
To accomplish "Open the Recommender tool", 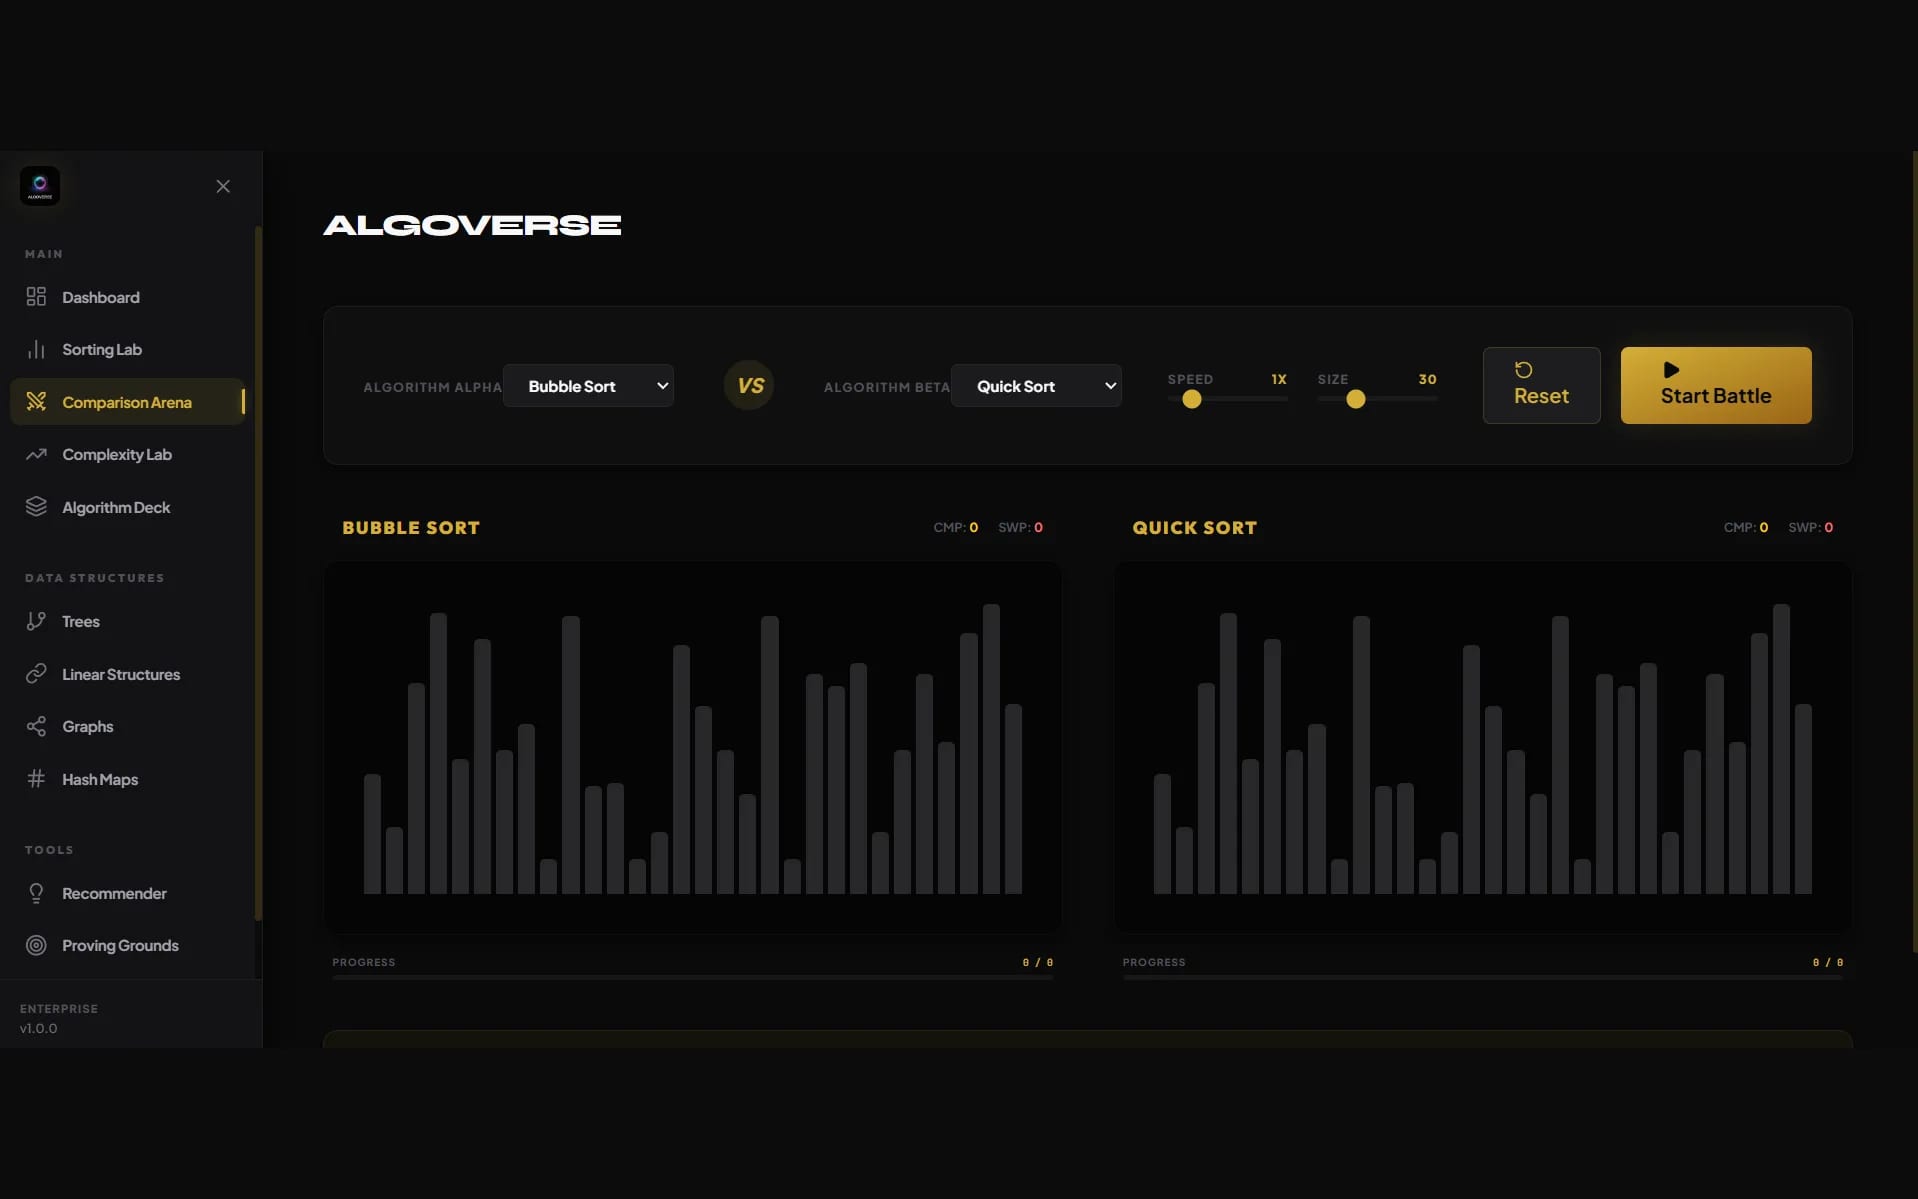I will tap(127, 893).
